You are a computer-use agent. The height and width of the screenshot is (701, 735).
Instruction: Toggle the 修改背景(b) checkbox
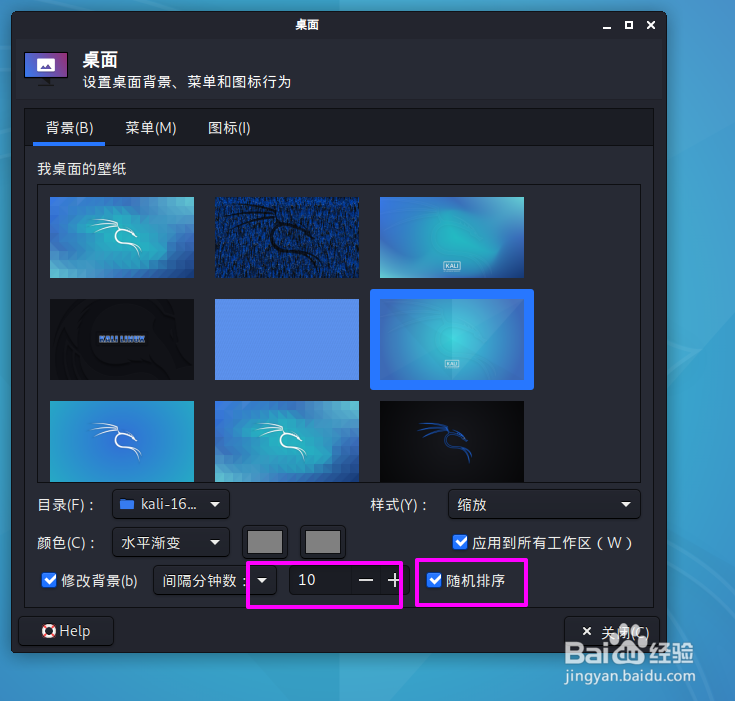(49, 580)
